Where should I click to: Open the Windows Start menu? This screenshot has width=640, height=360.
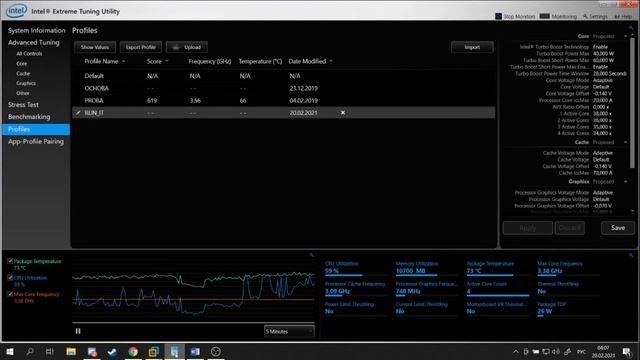(10, 351)
